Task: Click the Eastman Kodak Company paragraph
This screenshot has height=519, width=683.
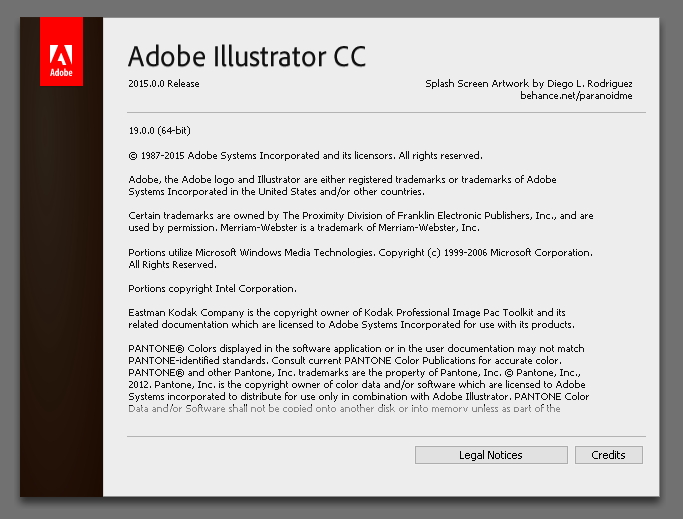Action: (x=350, y=318)
